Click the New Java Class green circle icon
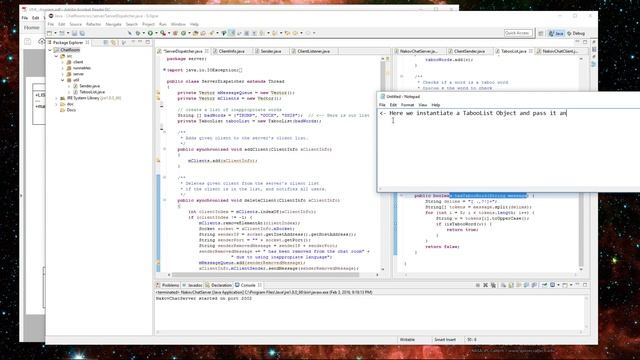Screen dimensions: 640x360 click(x=184, y=33)
